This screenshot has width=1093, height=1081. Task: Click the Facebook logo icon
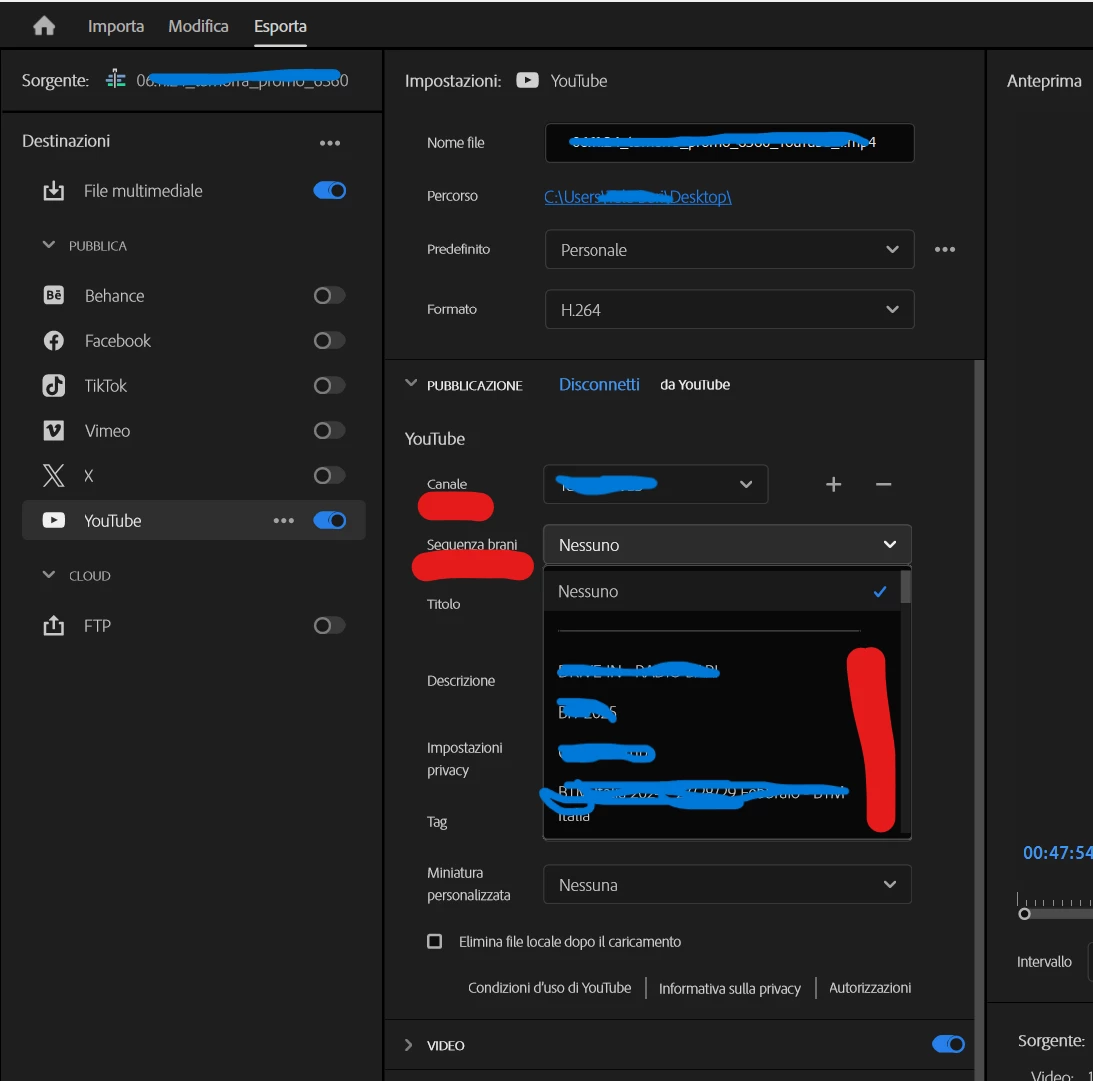54,341
